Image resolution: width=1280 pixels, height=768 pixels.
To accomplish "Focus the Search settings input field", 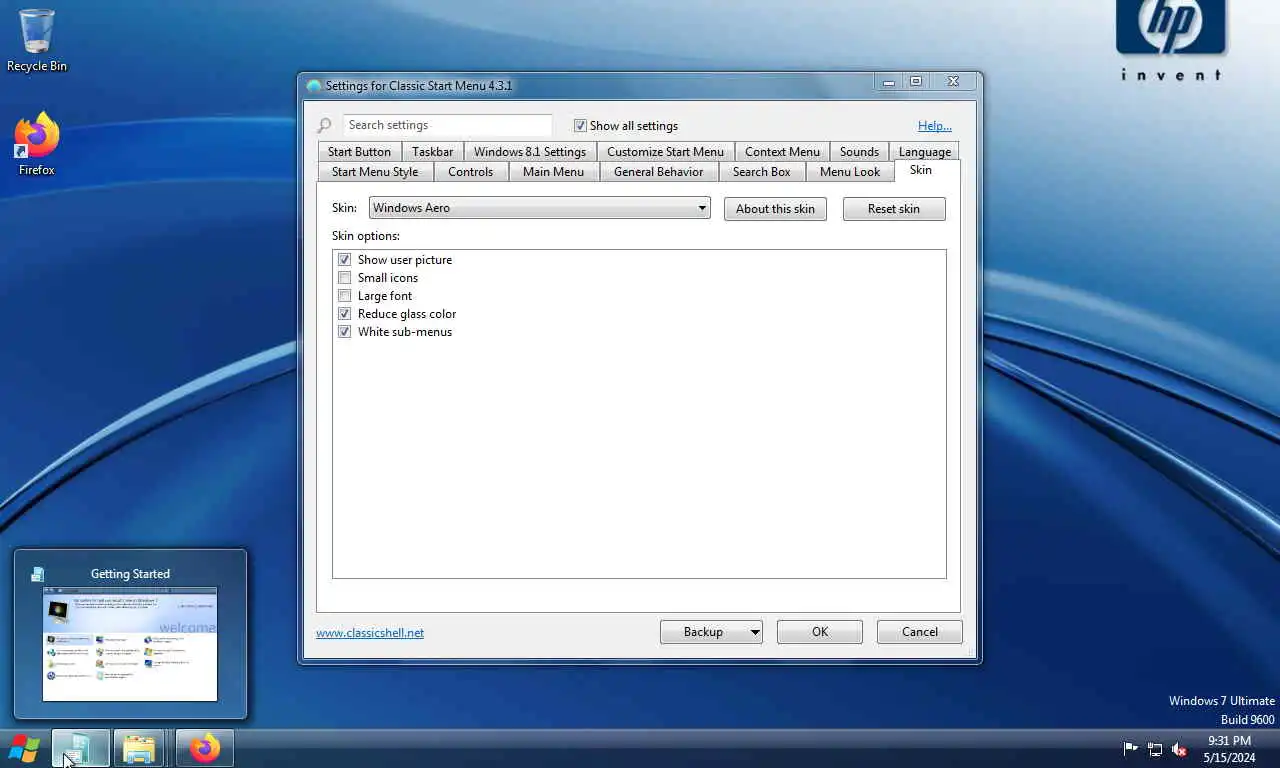I will 447,125.
